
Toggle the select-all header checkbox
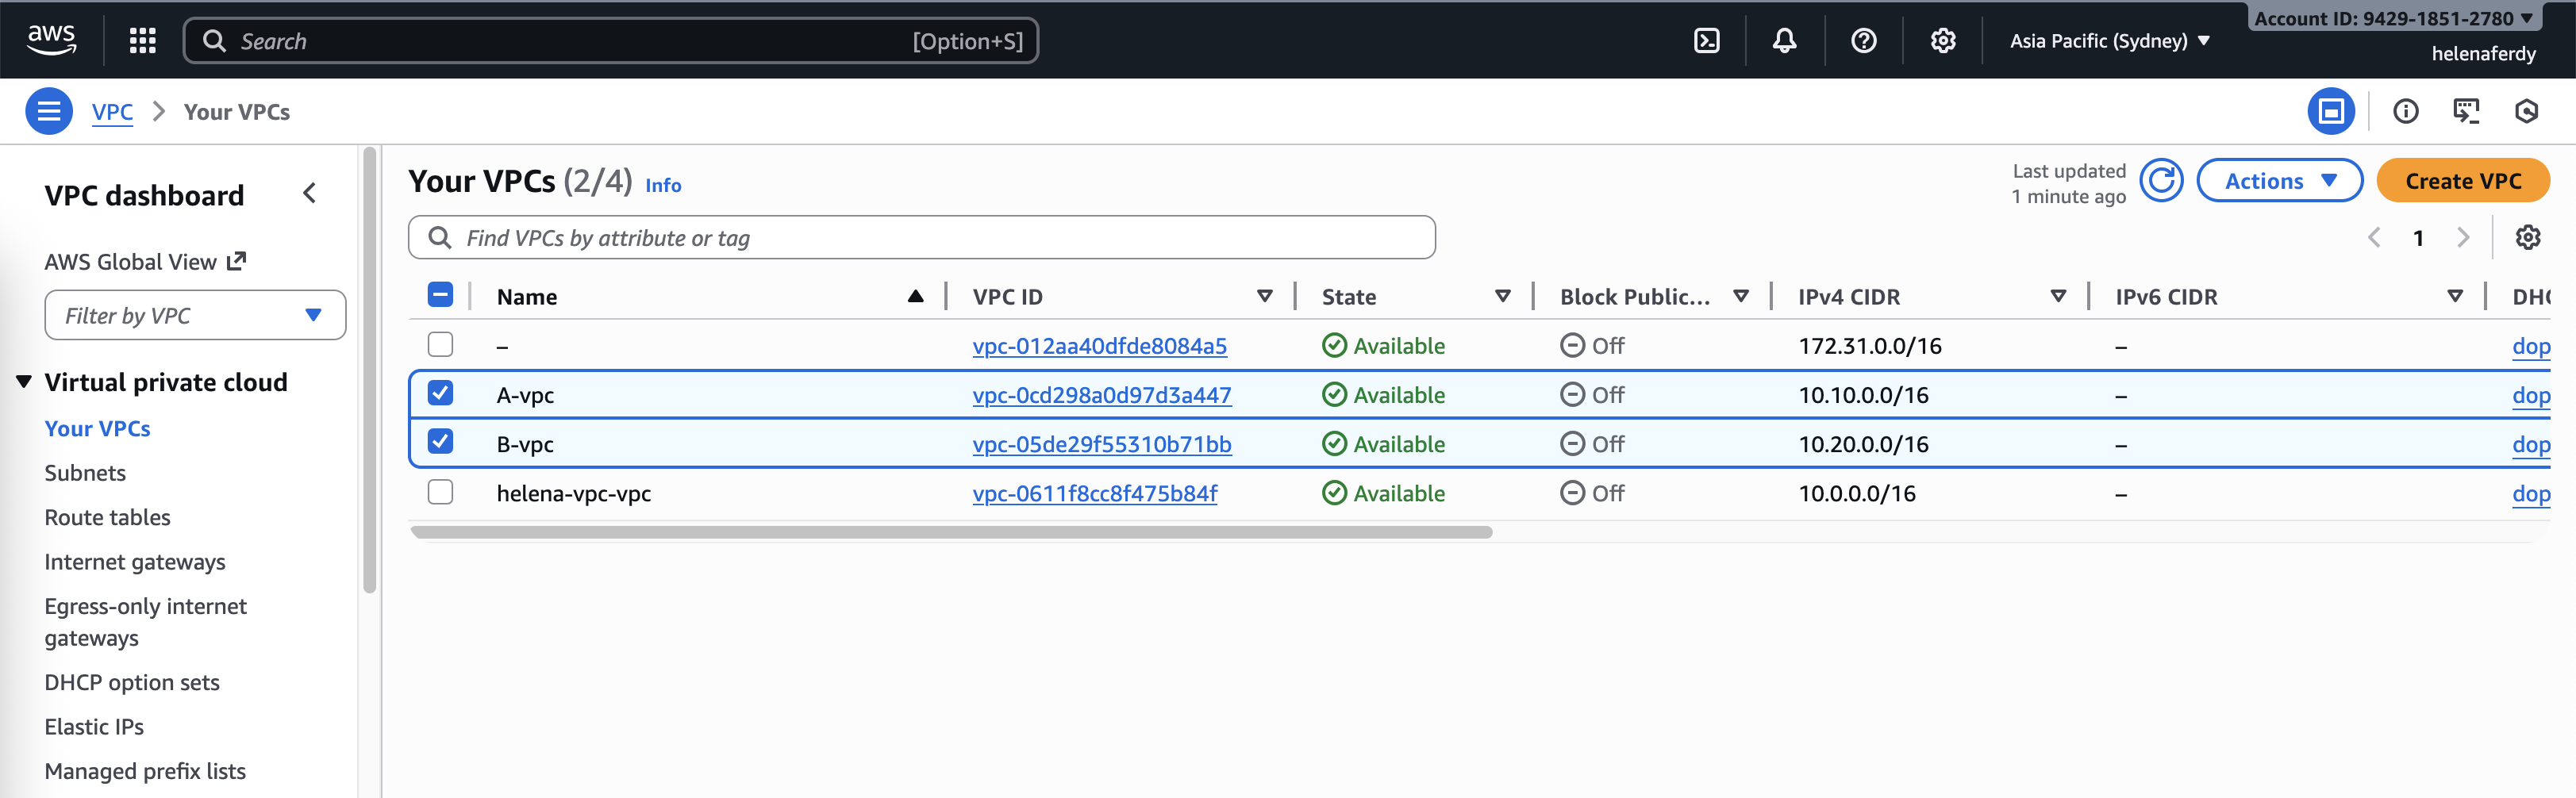tap(440, 295)
